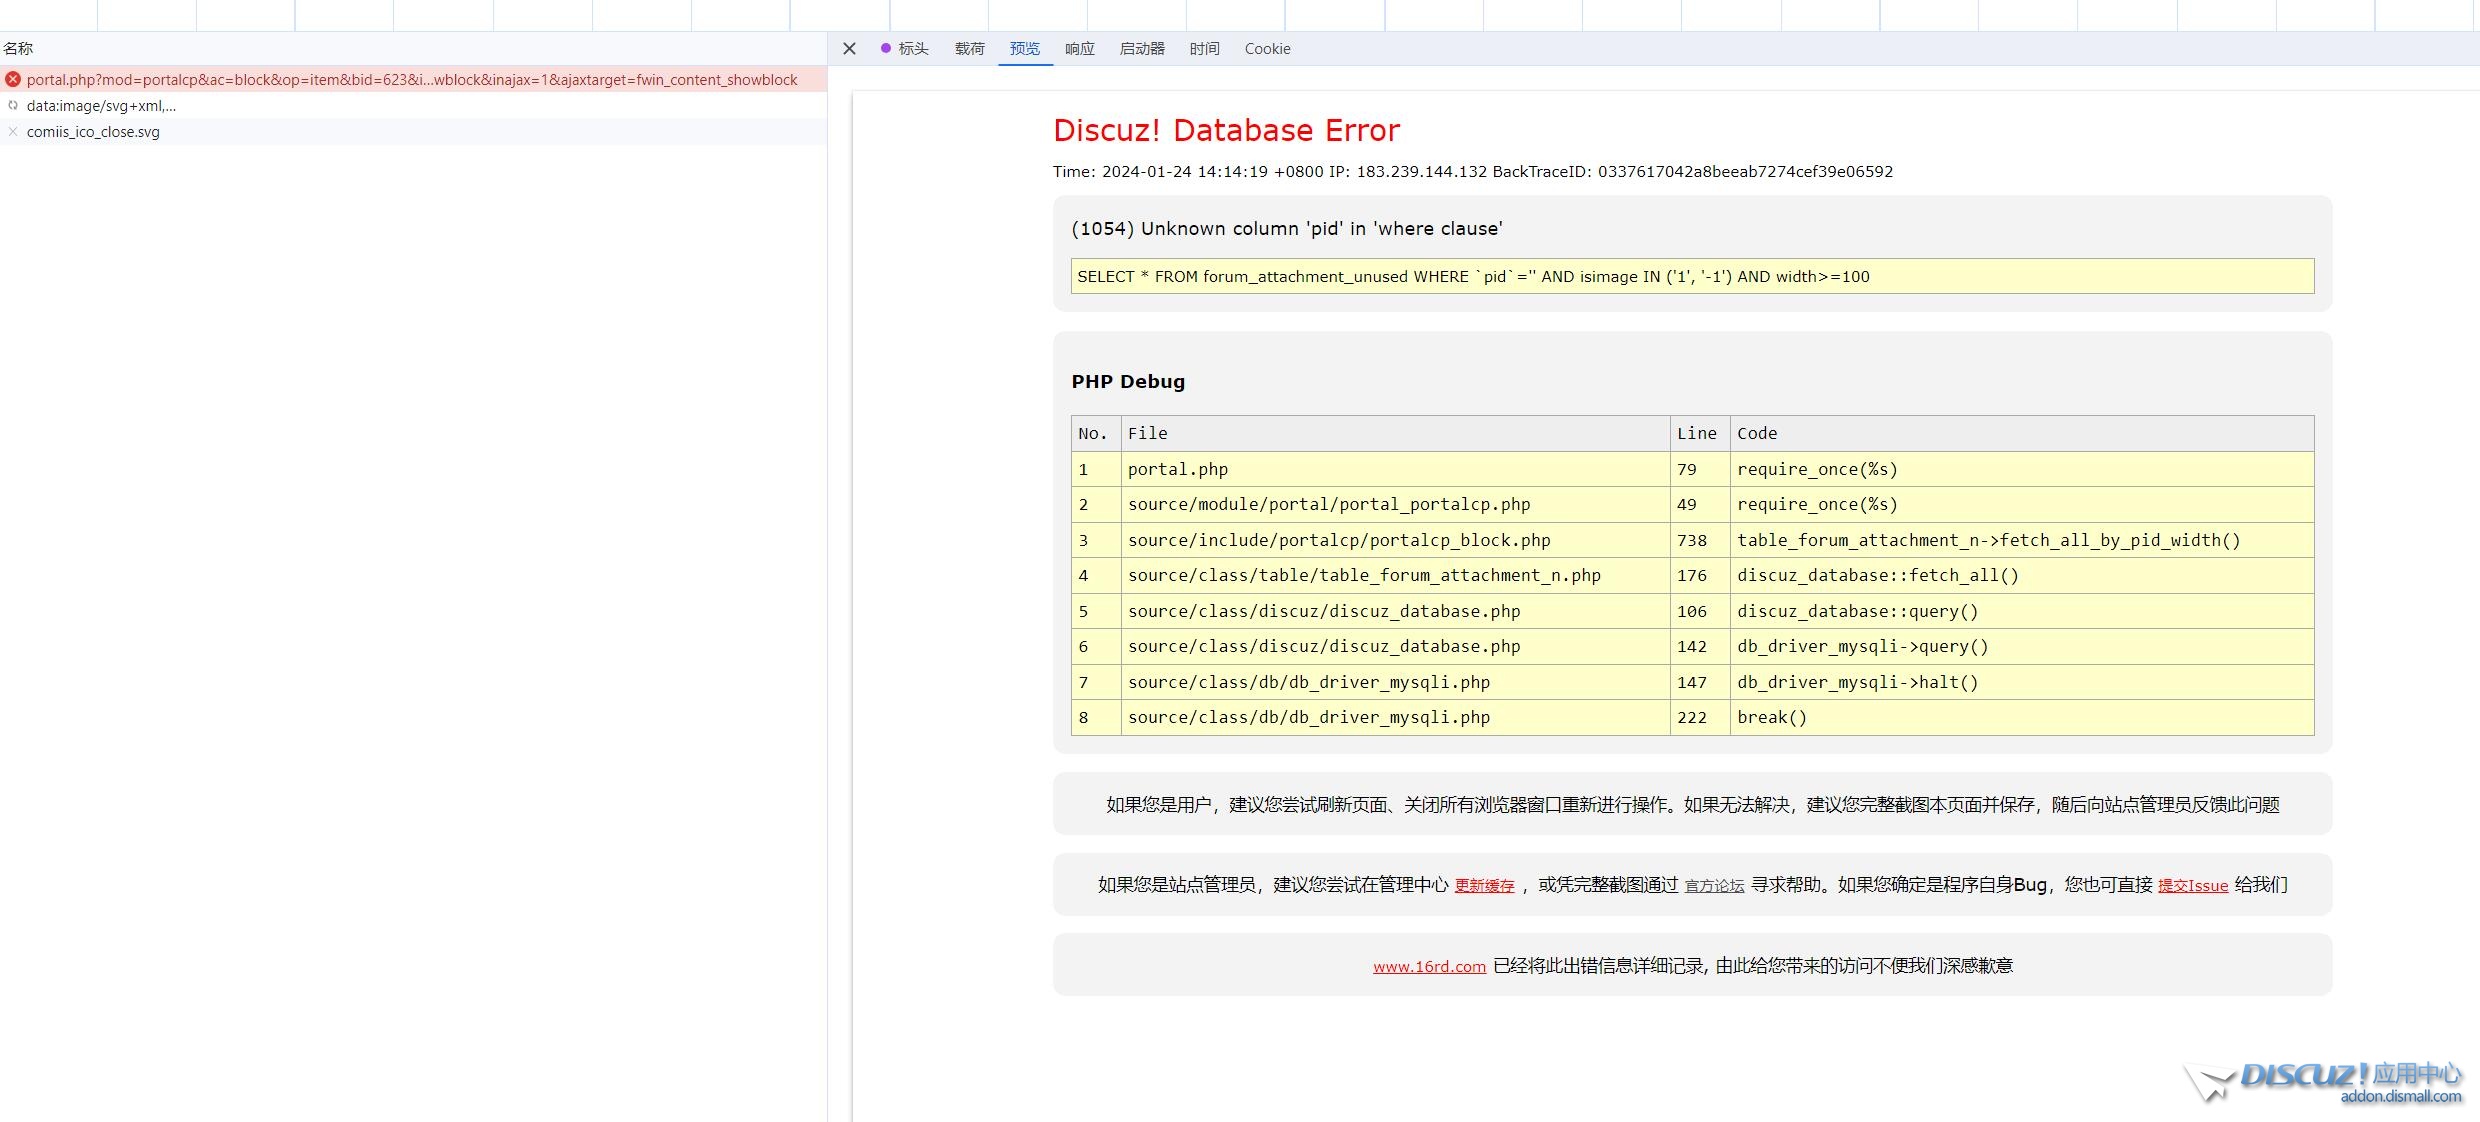This screenshot has height=1122, width=2480.
Task: Open the www.16rd.com link
Action: 1429,966
